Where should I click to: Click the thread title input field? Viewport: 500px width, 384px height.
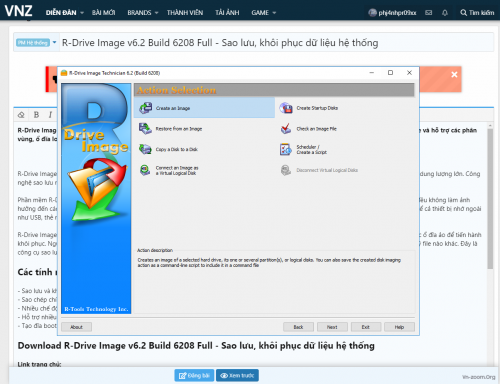[276, 43]
